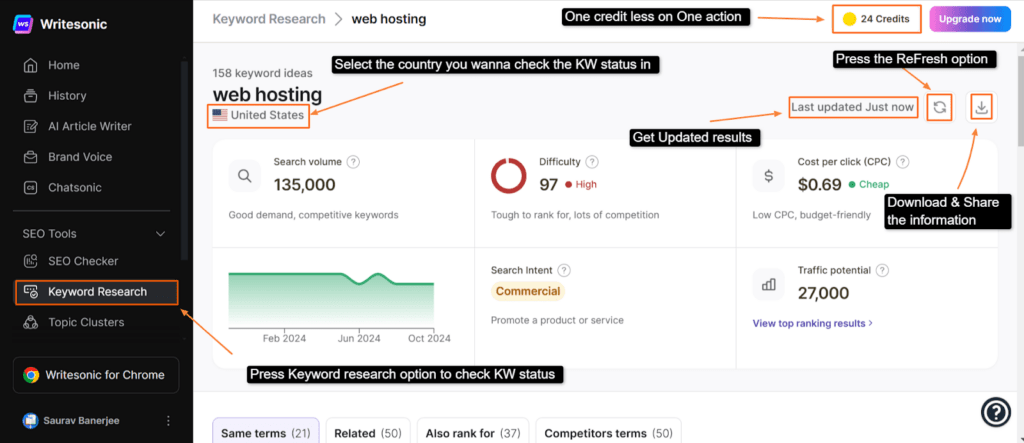Click the bar chart icon in Traffic potential card
The height and width of the screenshot is (443, 1024).
[769, 284]
